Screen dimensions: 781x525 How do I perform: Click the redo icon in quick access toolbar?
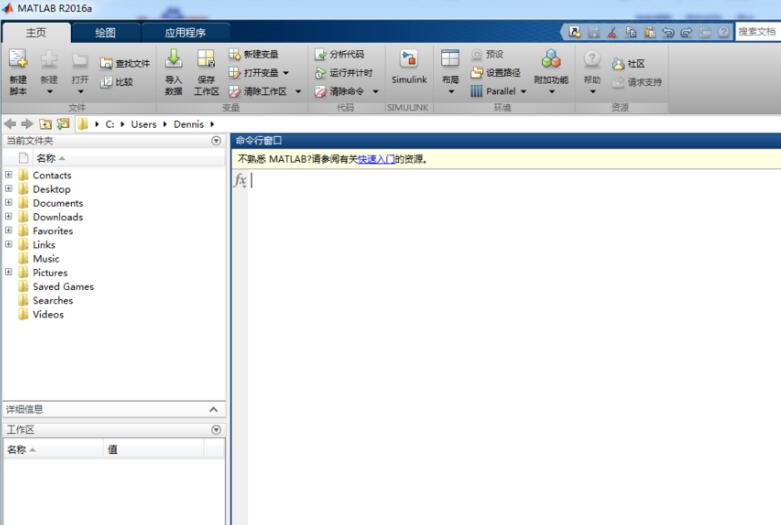pos(686,32)
